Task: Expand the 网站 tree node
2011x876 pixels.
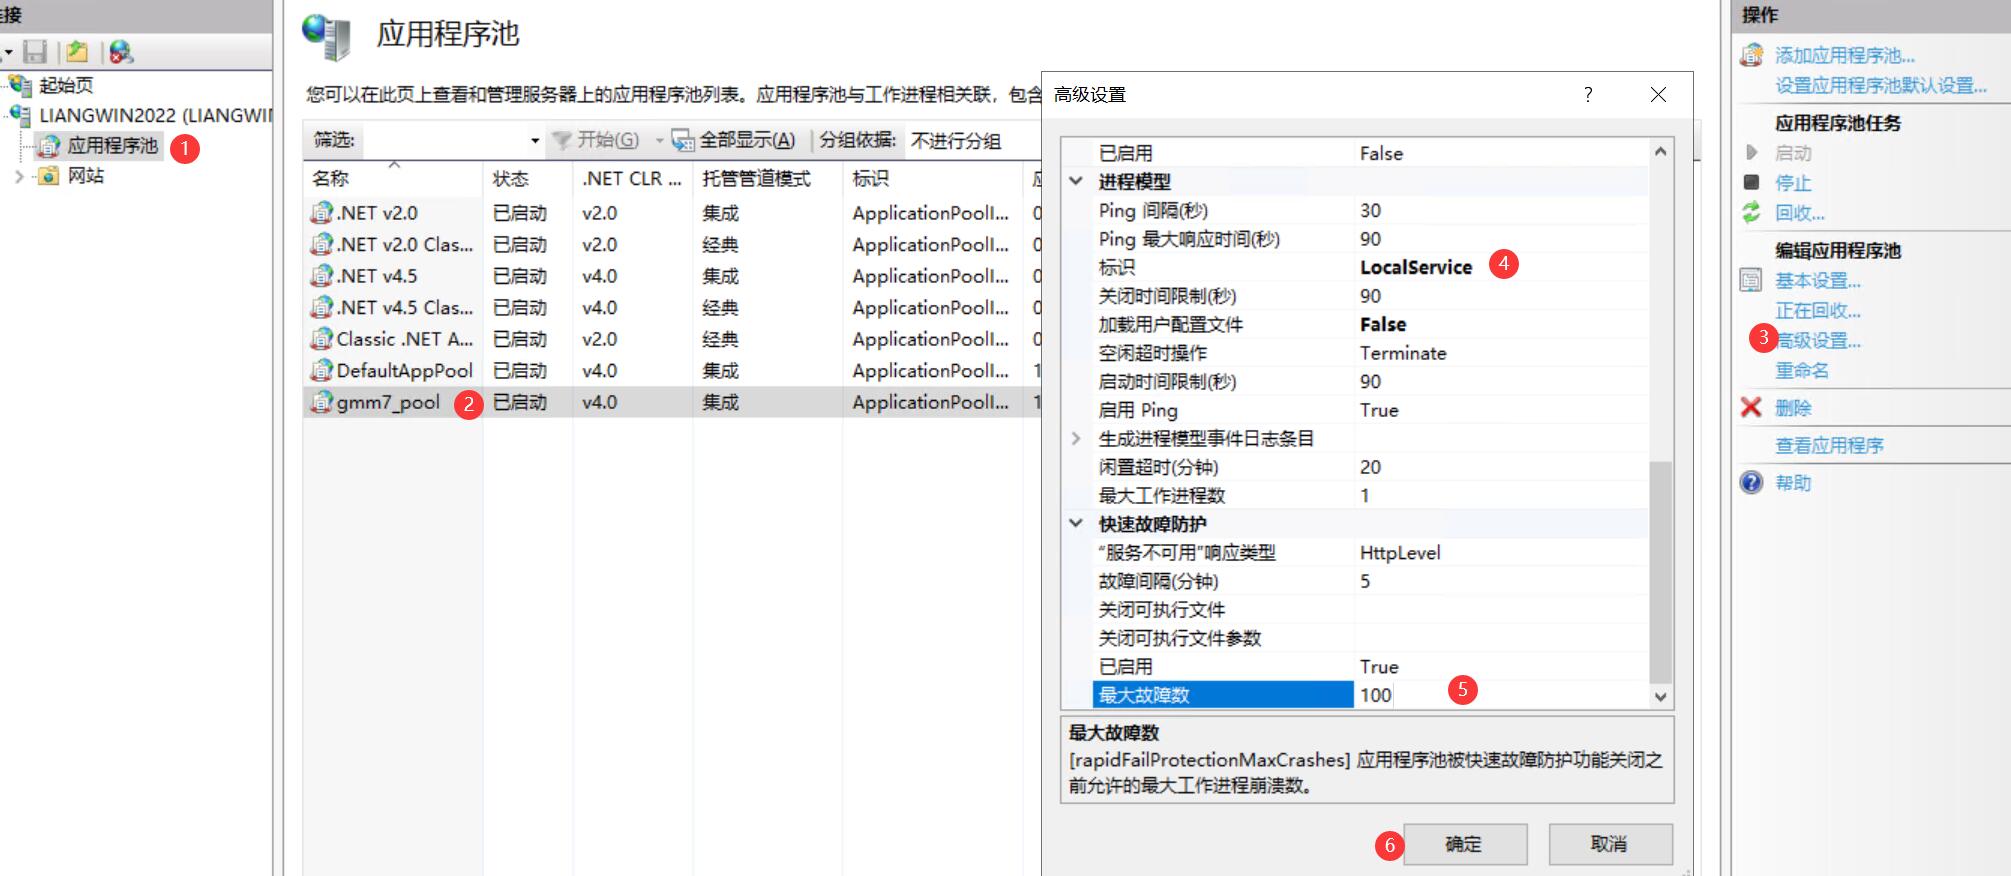Action: tap(19, 176)
